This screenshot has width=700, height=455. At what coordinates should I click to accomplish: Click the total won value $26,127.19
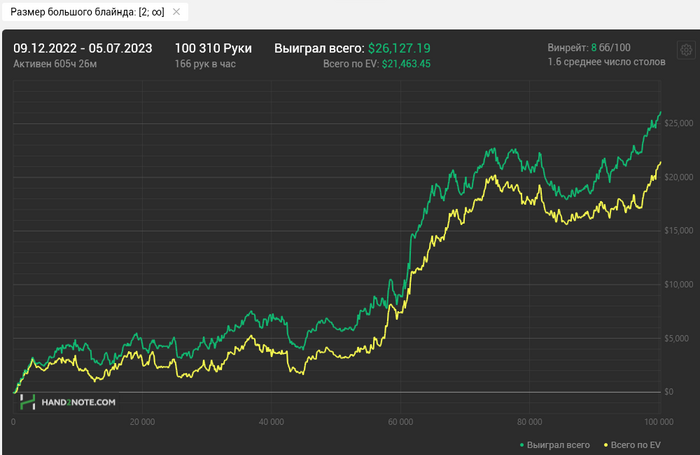click(x=399, y=48)
